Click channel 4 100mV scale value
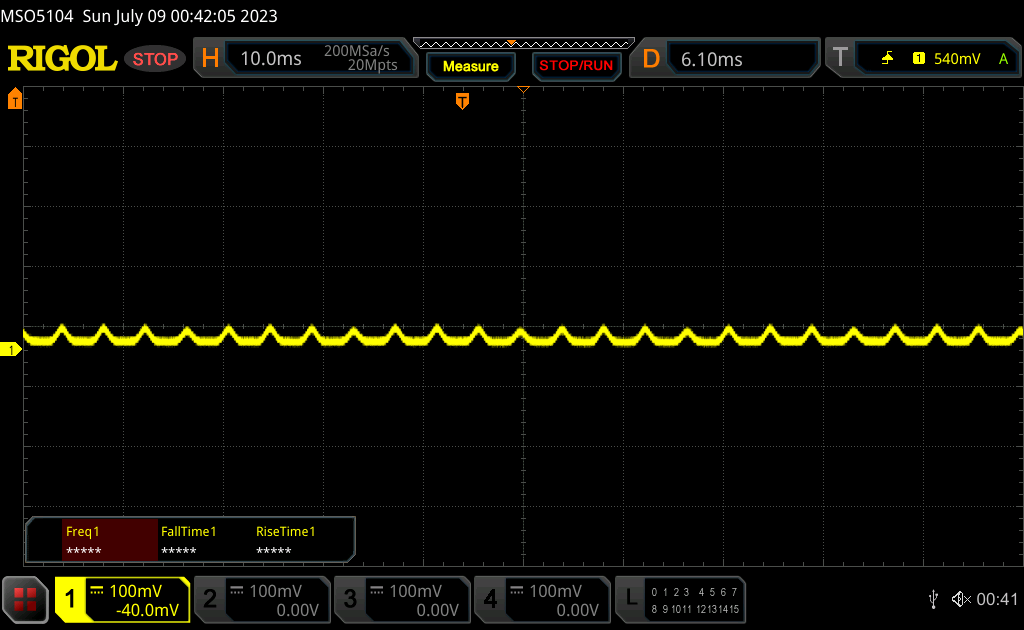 (x=555, y=591)
